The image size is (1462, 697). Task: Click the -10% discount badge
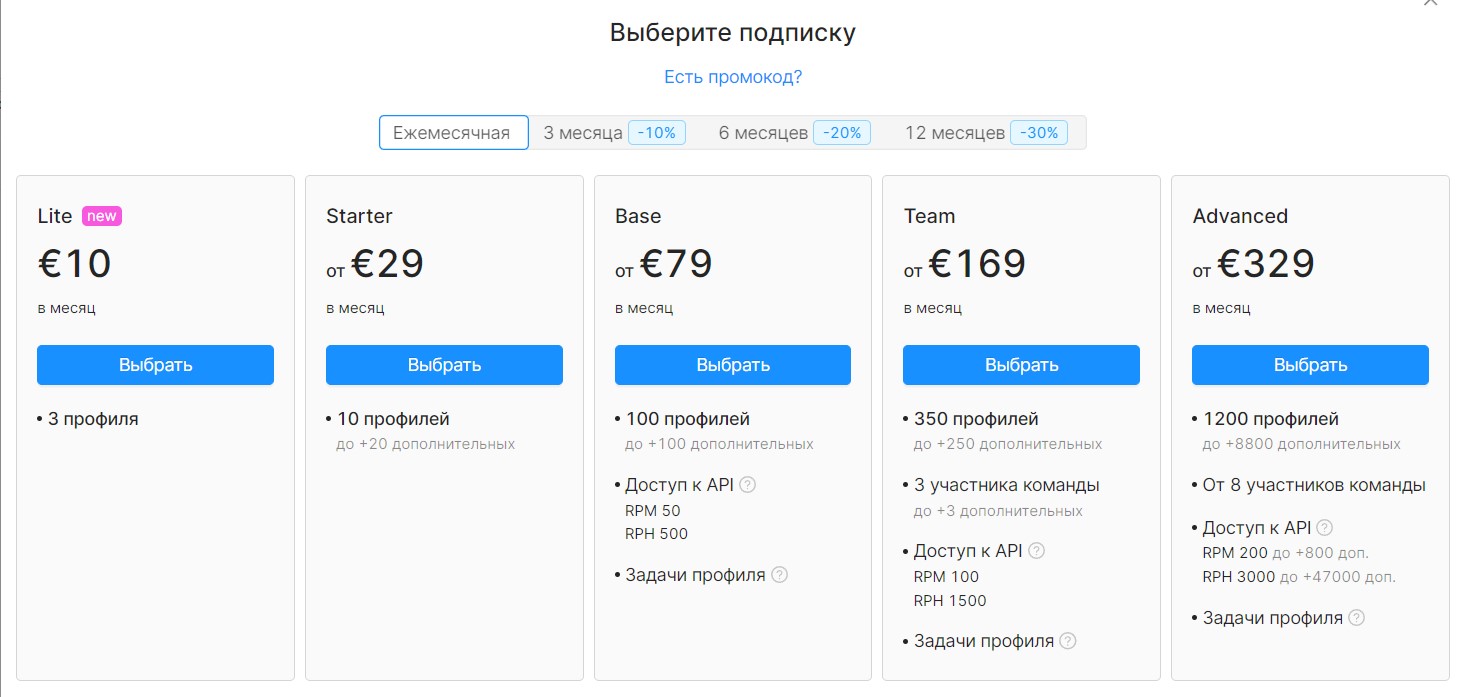657,133
